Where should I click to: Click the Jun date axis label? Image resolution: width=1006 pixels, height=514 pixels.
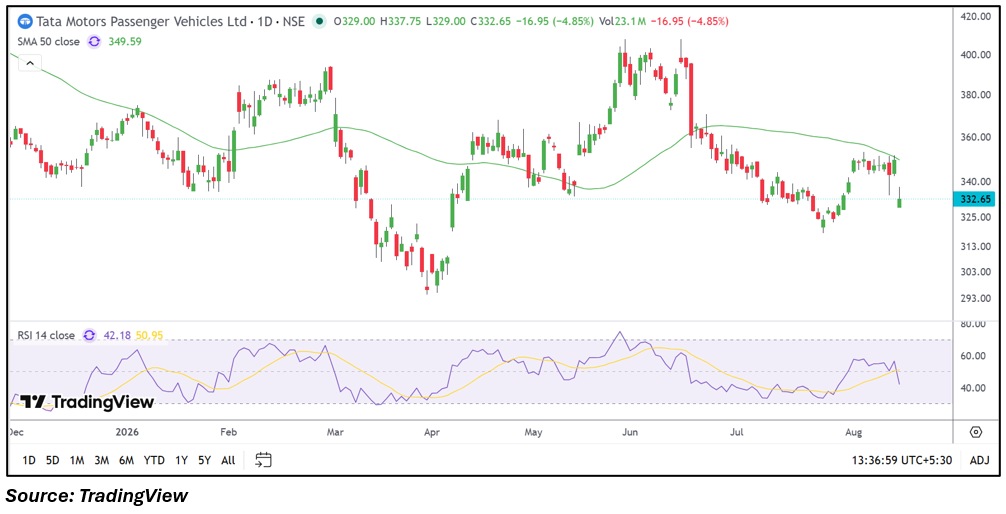[632, 431]
